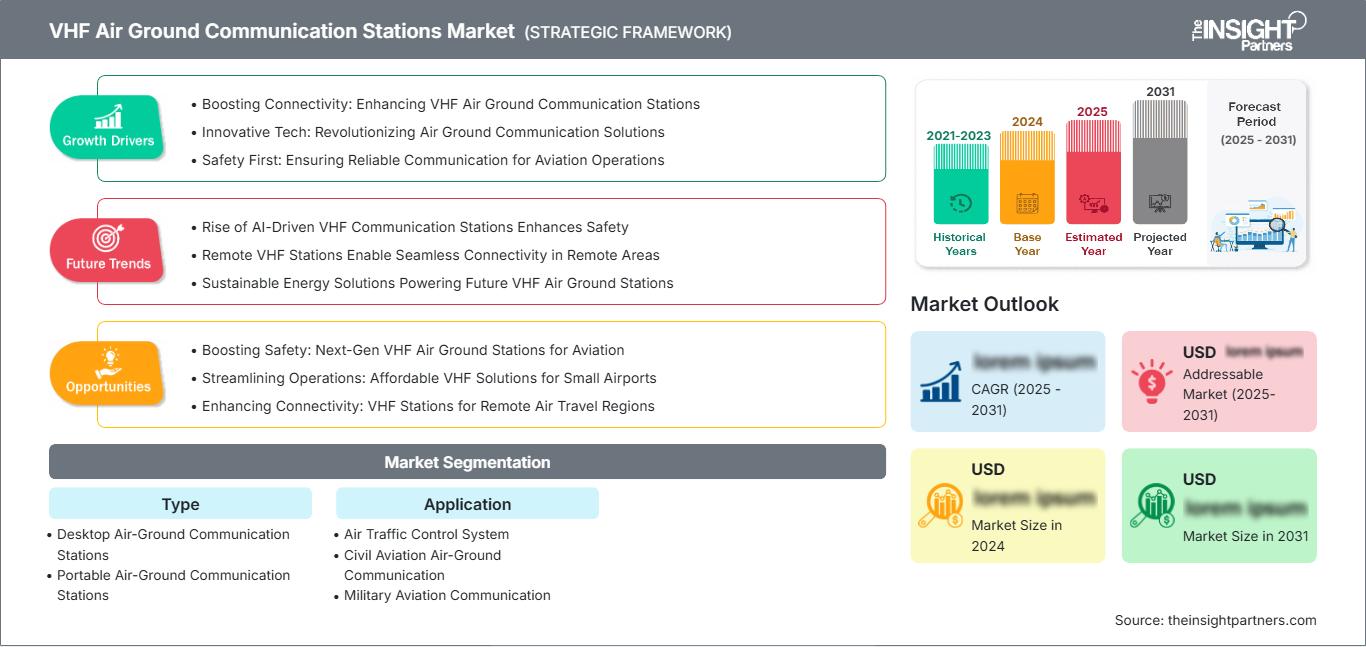
Task: Click the Addressable Market (2025-2031) card
Action: point(1219,381)
